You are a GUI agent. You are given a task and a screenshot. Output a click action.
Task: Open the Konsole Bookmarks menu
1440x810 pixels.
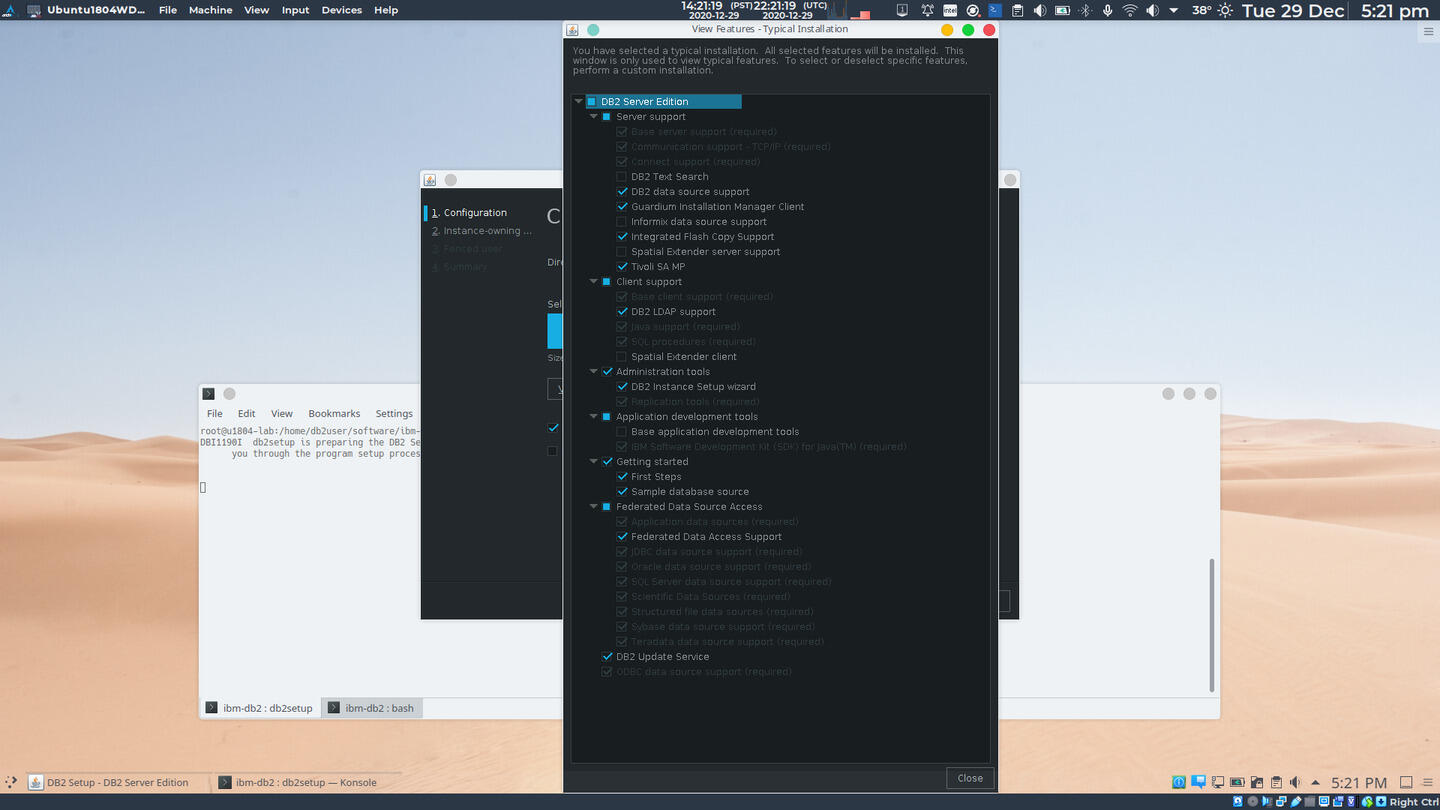(x=334, y=414)
